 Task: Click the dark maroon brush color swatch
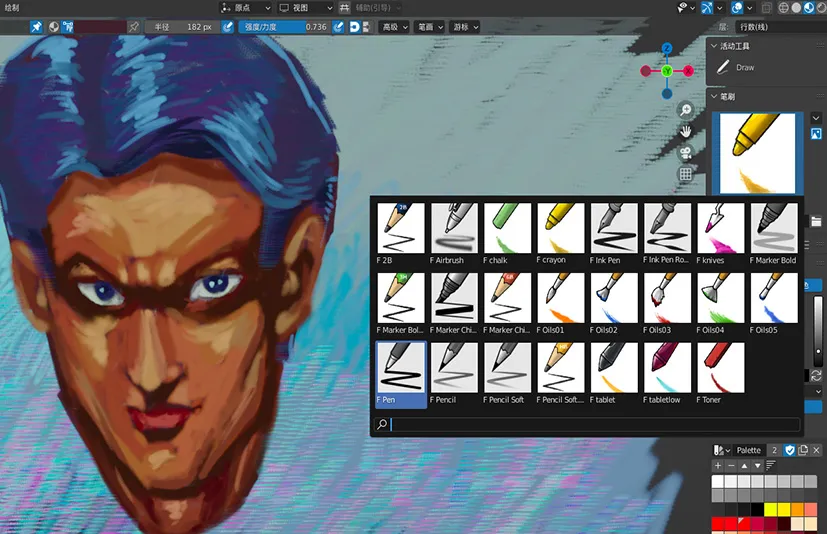[100, 27]
